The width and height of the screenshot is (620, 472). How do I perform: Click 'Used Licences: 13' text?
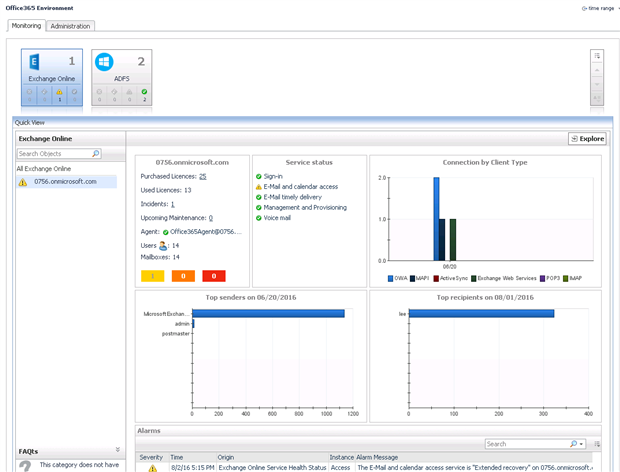[166, 190]
